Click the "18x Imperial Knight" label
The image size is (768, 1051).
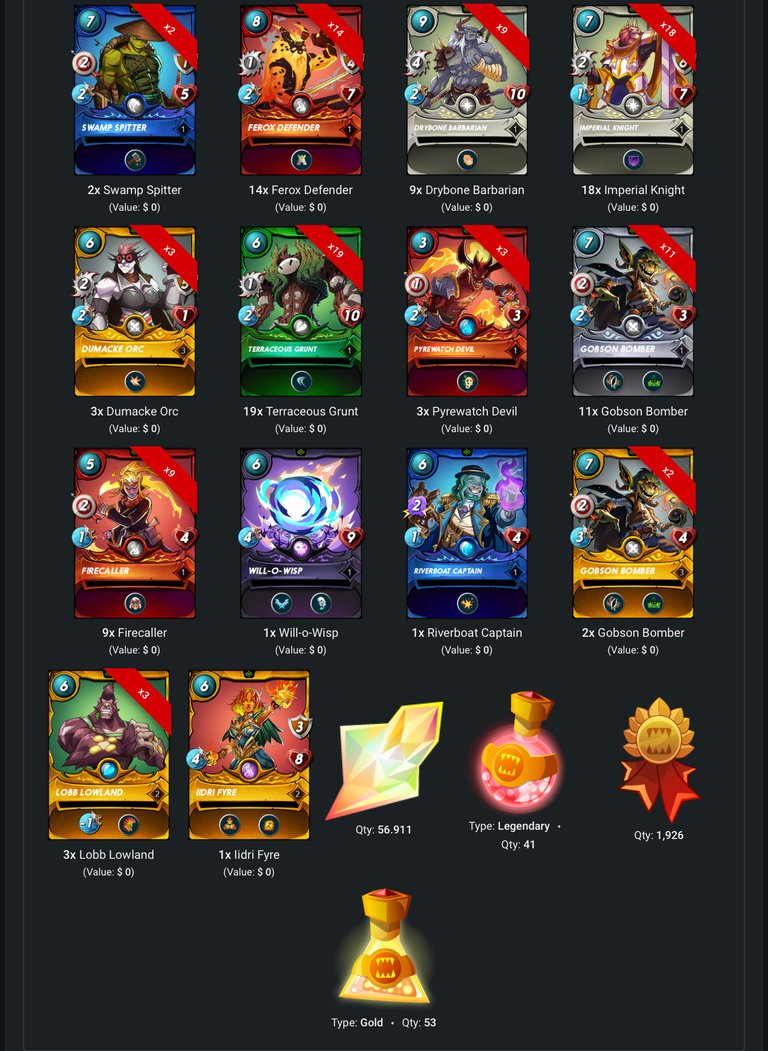tap(633, 190)
